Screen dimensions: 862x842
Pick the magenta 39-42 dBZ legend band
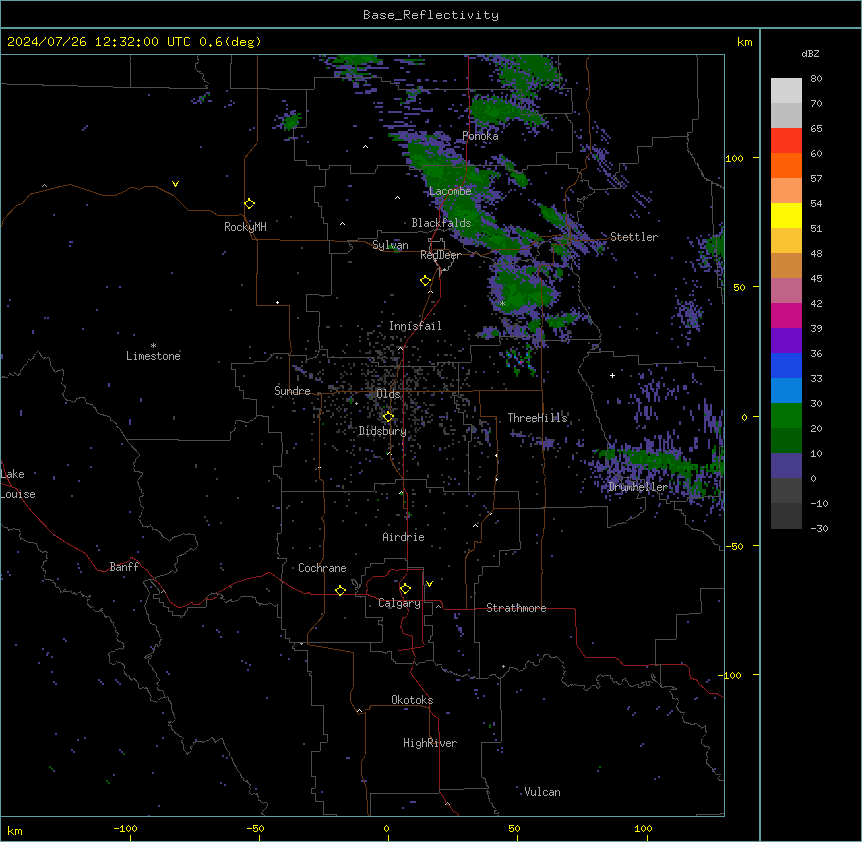786,316
